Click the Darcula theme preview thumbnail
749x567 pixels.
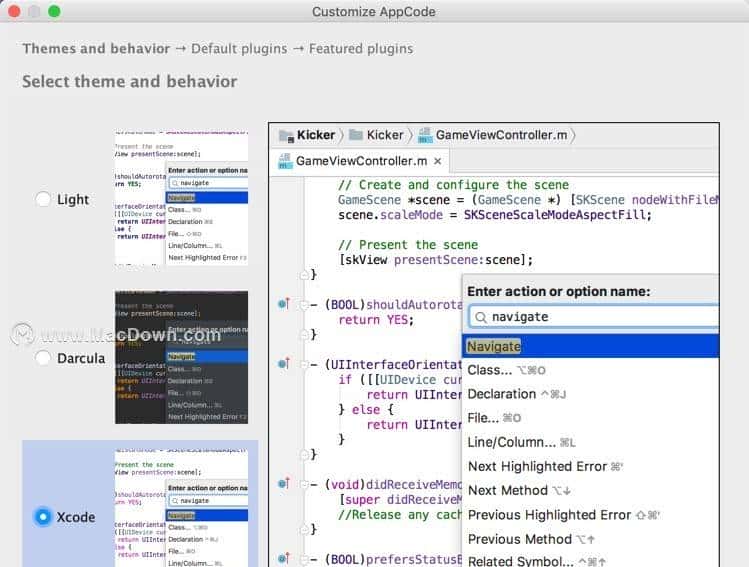tap(182, 357)
